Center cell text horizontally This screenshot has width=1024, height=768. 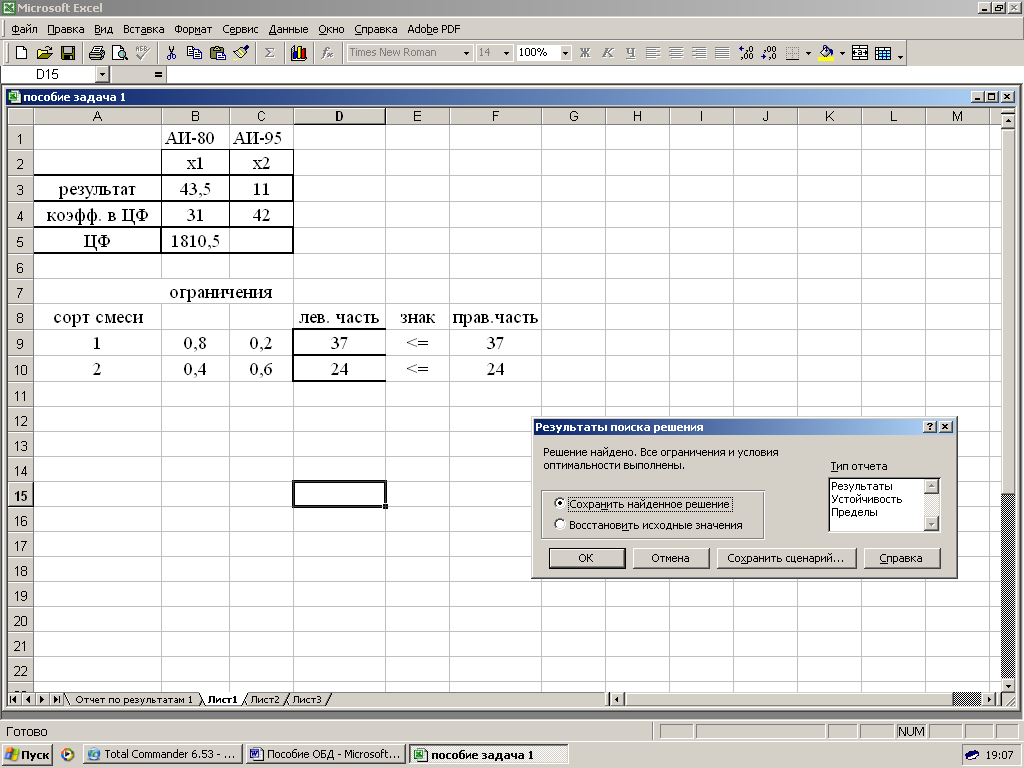pos(676,53)
